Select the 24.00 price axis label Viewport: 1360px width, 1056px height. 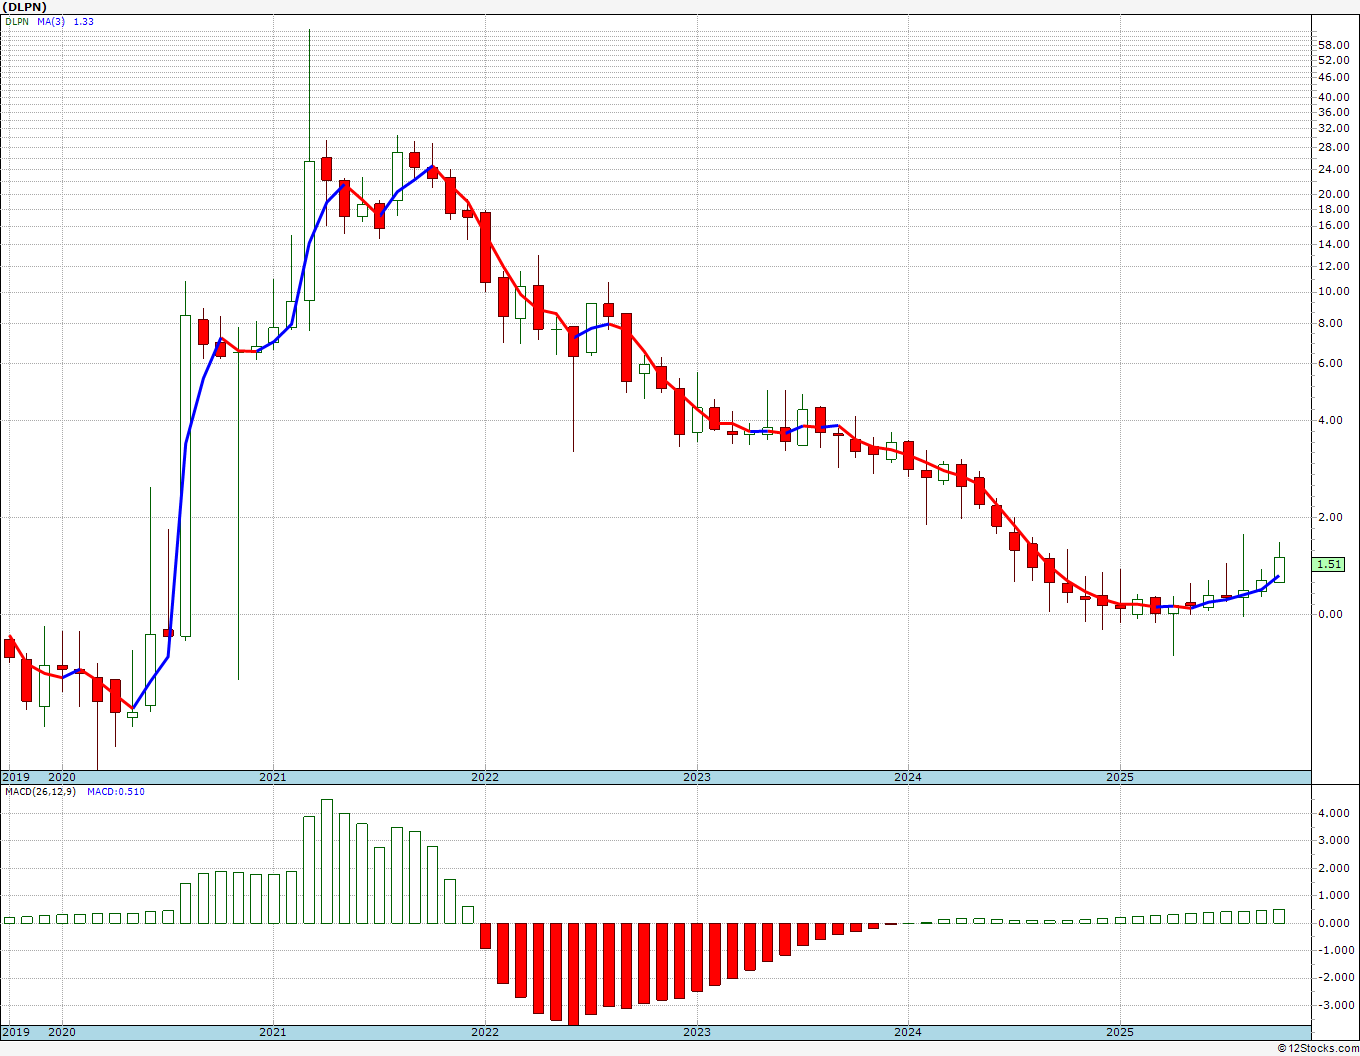point(1332,168)
